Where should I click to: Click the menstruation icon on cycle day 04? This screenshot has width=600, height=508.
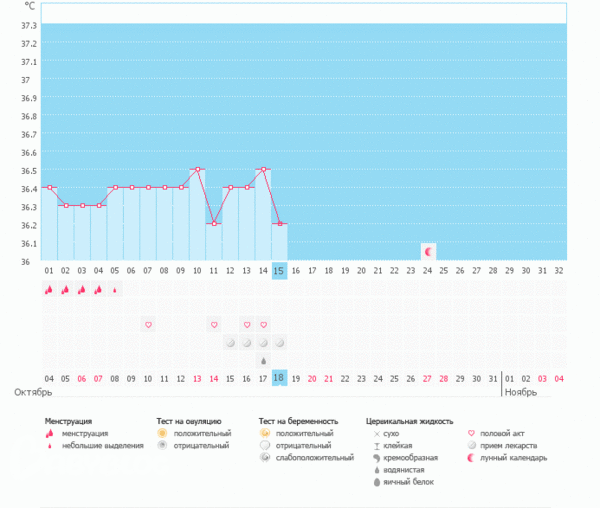click(98, 290)
